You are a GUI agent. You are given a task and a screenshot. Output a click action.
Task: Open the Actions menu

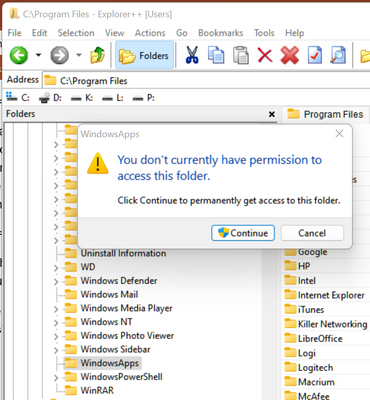click(x=150, y=33)
